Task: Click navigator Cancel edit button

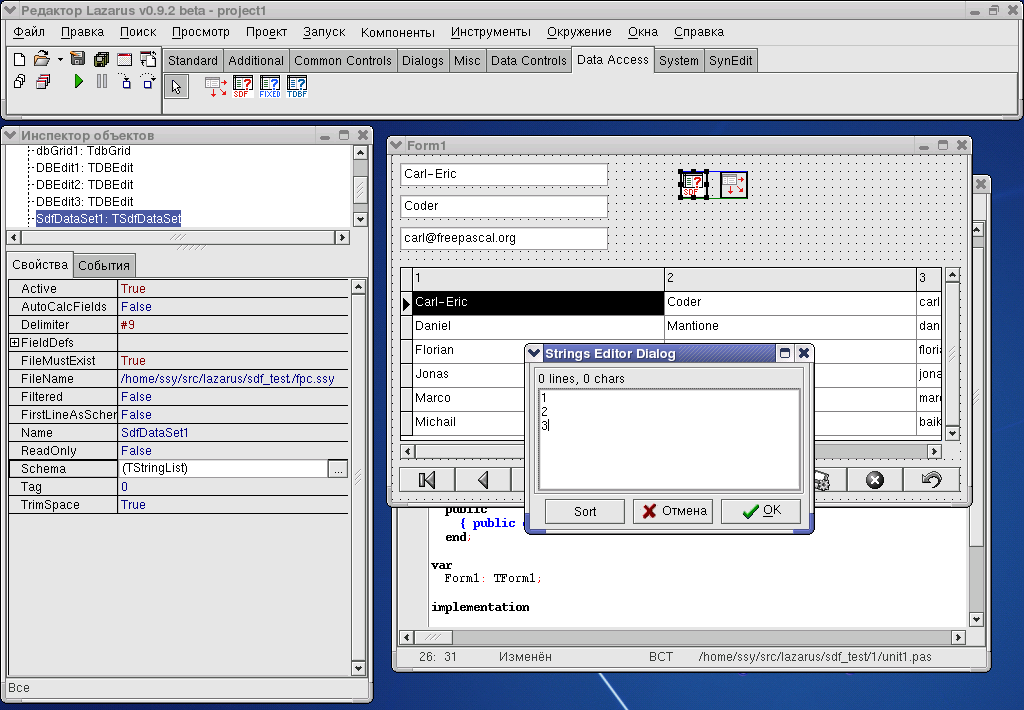Action: tap(875, 480)
